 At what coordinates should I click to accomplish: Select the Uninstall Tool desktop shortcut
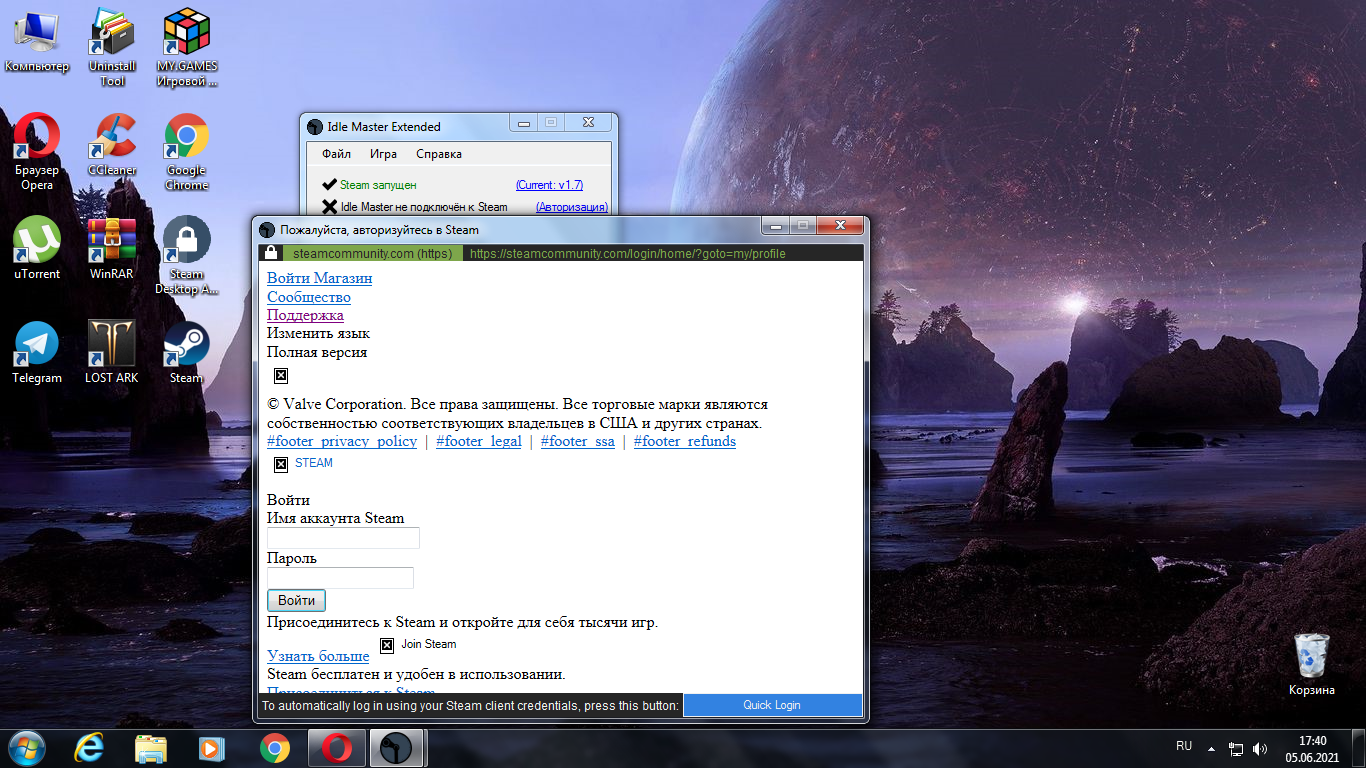coord(112,47)
